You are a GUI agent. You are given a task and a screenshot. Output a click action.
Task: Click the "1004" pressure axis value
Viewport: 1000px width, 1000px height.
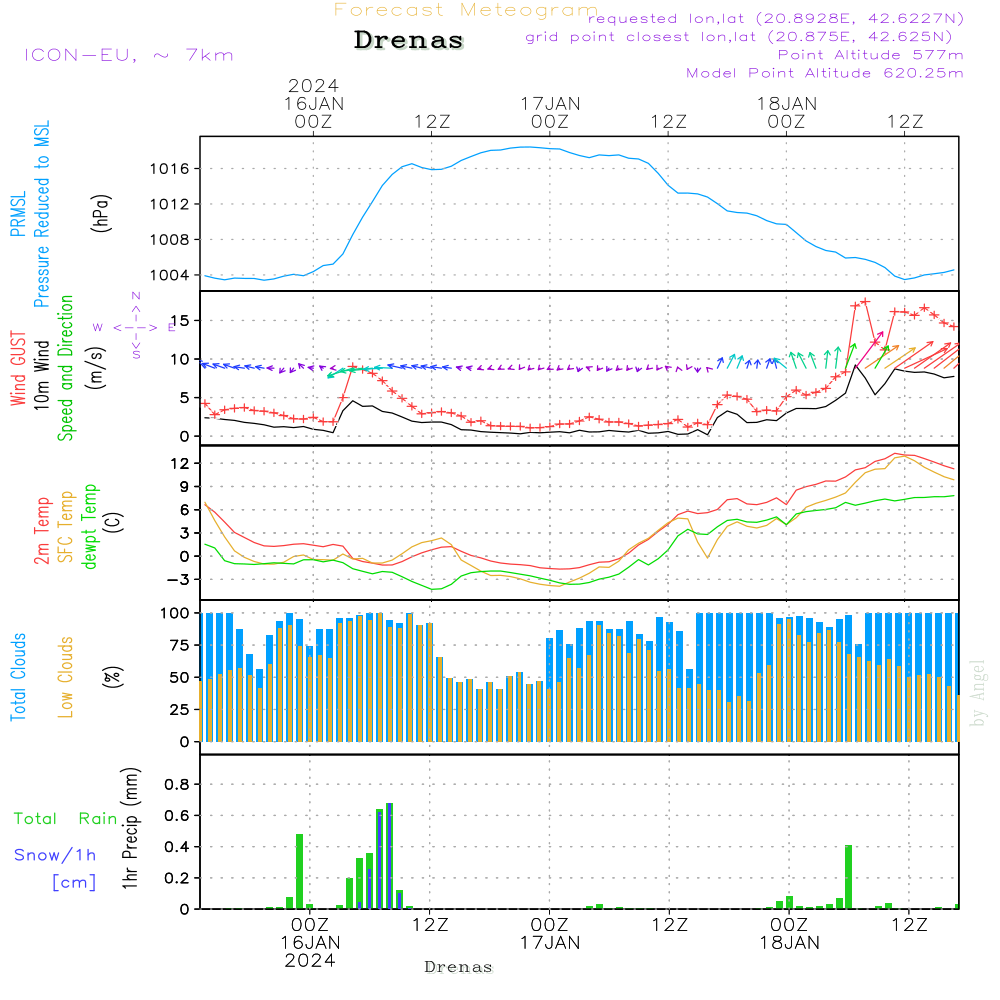click(x=170, y=276)
